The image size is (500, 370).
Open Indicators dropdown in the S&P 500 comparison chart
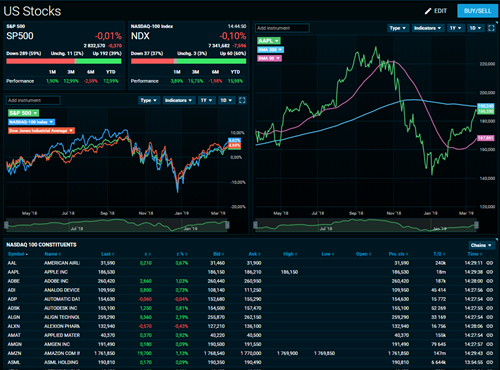tap(178, 100)
